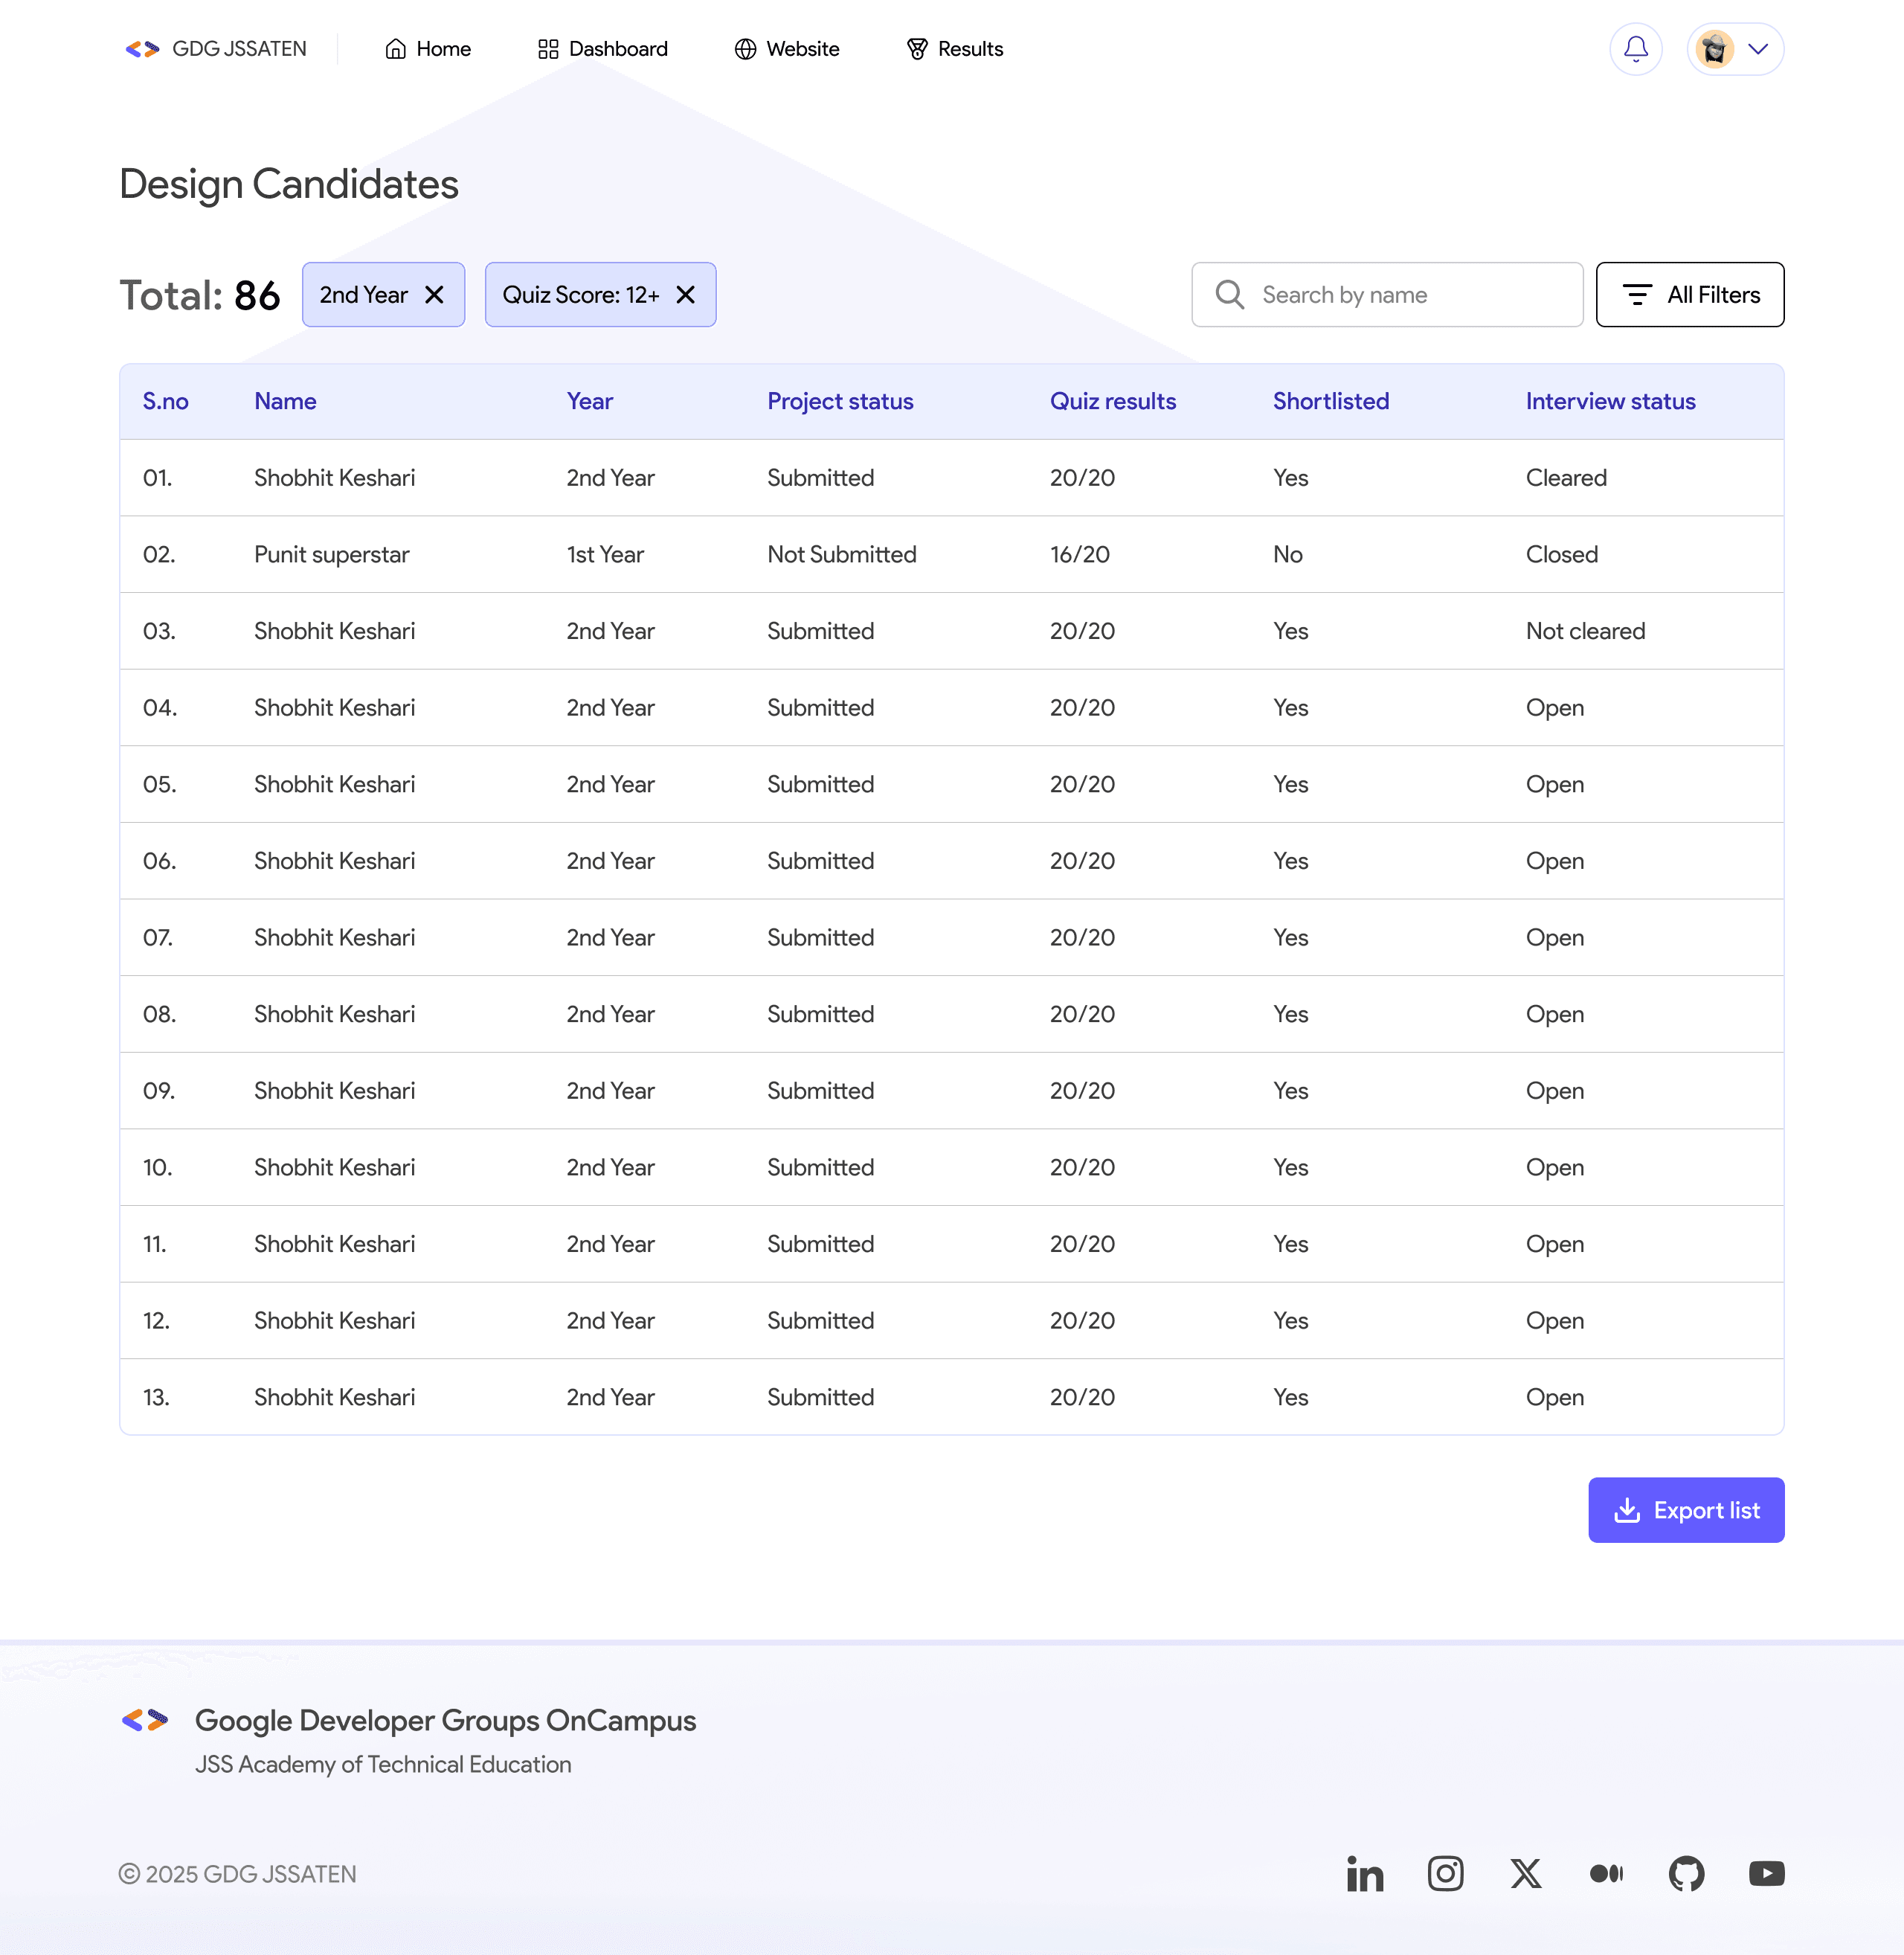Image resolution: width=1904 pixels, height=1955 pixels.
Task: Go to the Dashboard nav item
Action: pos(602,49)
